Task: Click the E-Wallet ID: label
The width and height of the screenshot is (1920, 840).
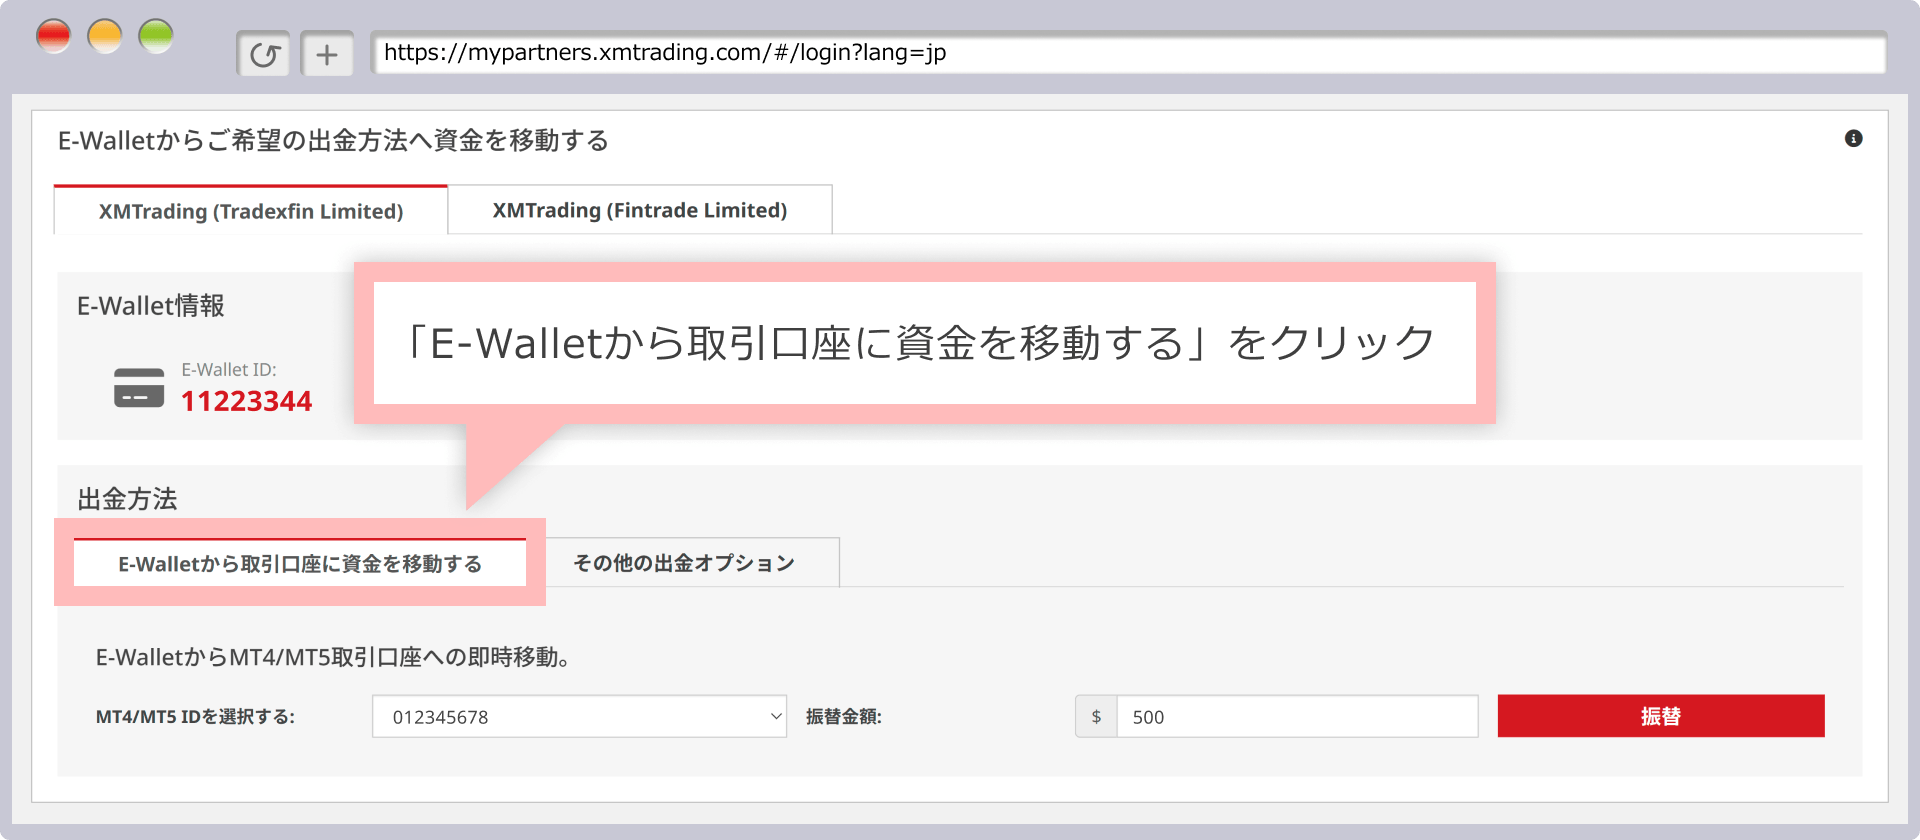Action: click(229, 370)
